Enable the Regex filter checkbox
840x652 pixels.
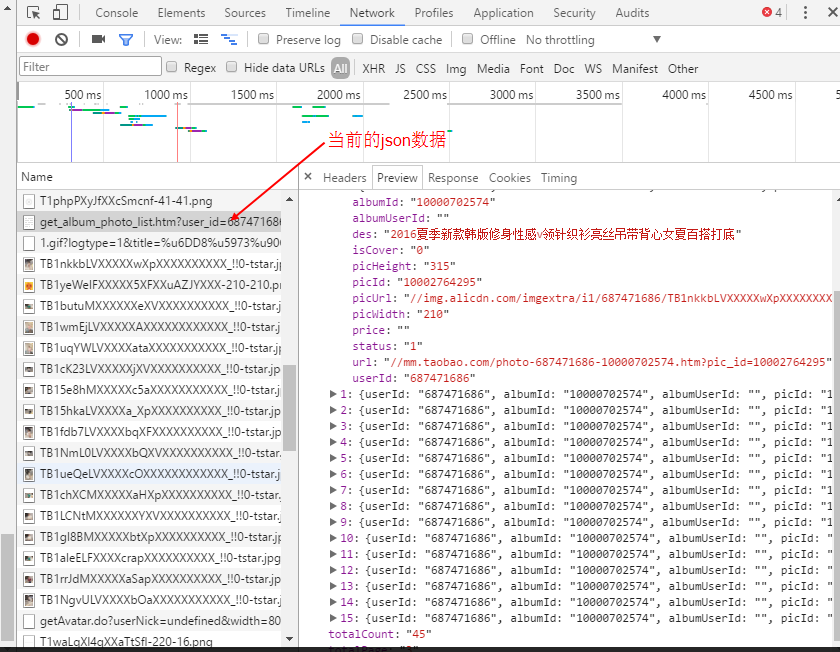(x=171, y=66)
